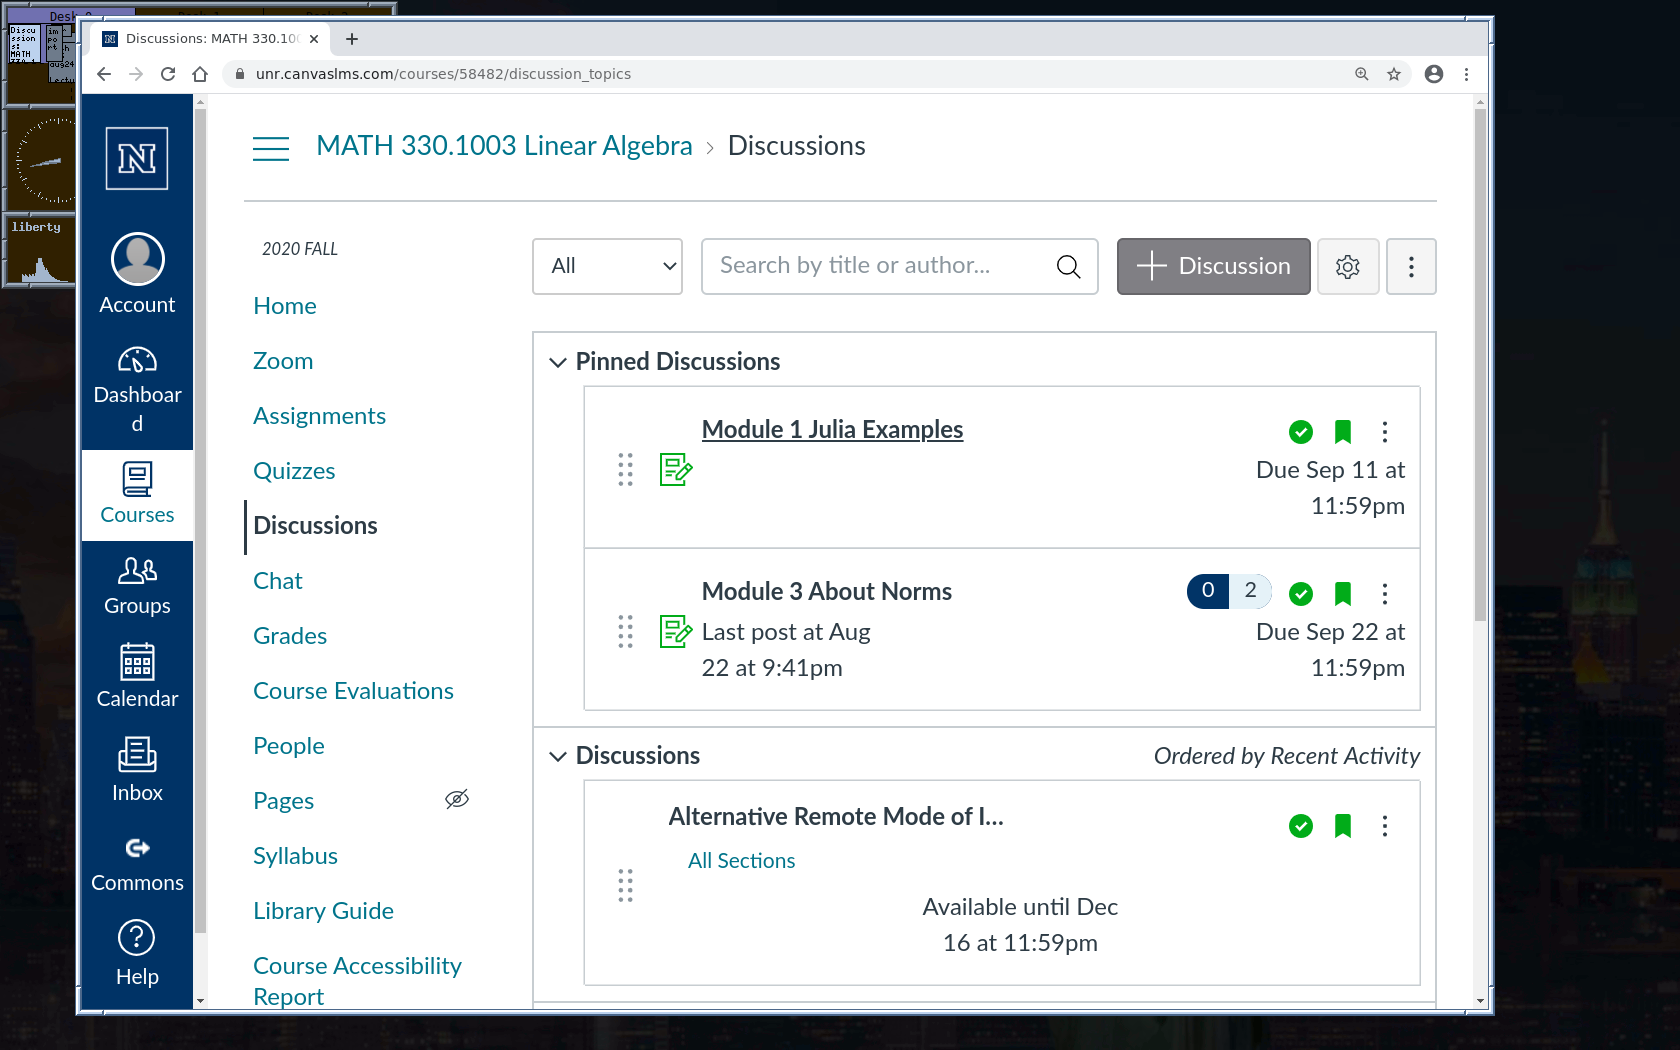
Task: Collapse the Pinned Discussions section
Action: (x=558, y=362)
